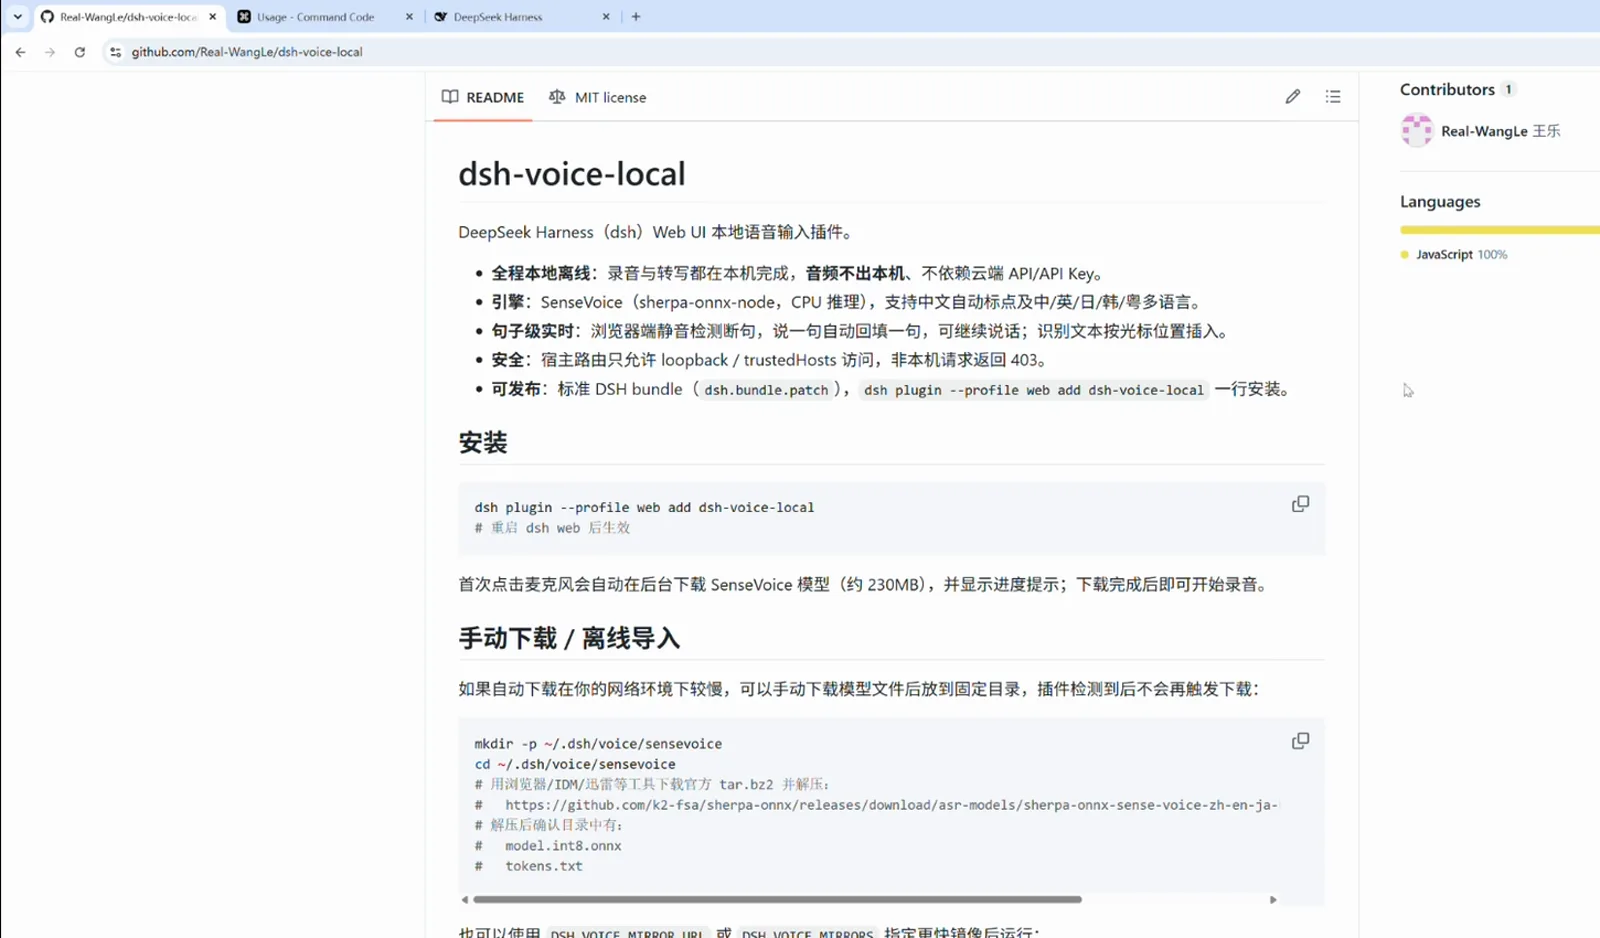
Task: Click the 句子级实时 bullet text
Action: point(862,331)
